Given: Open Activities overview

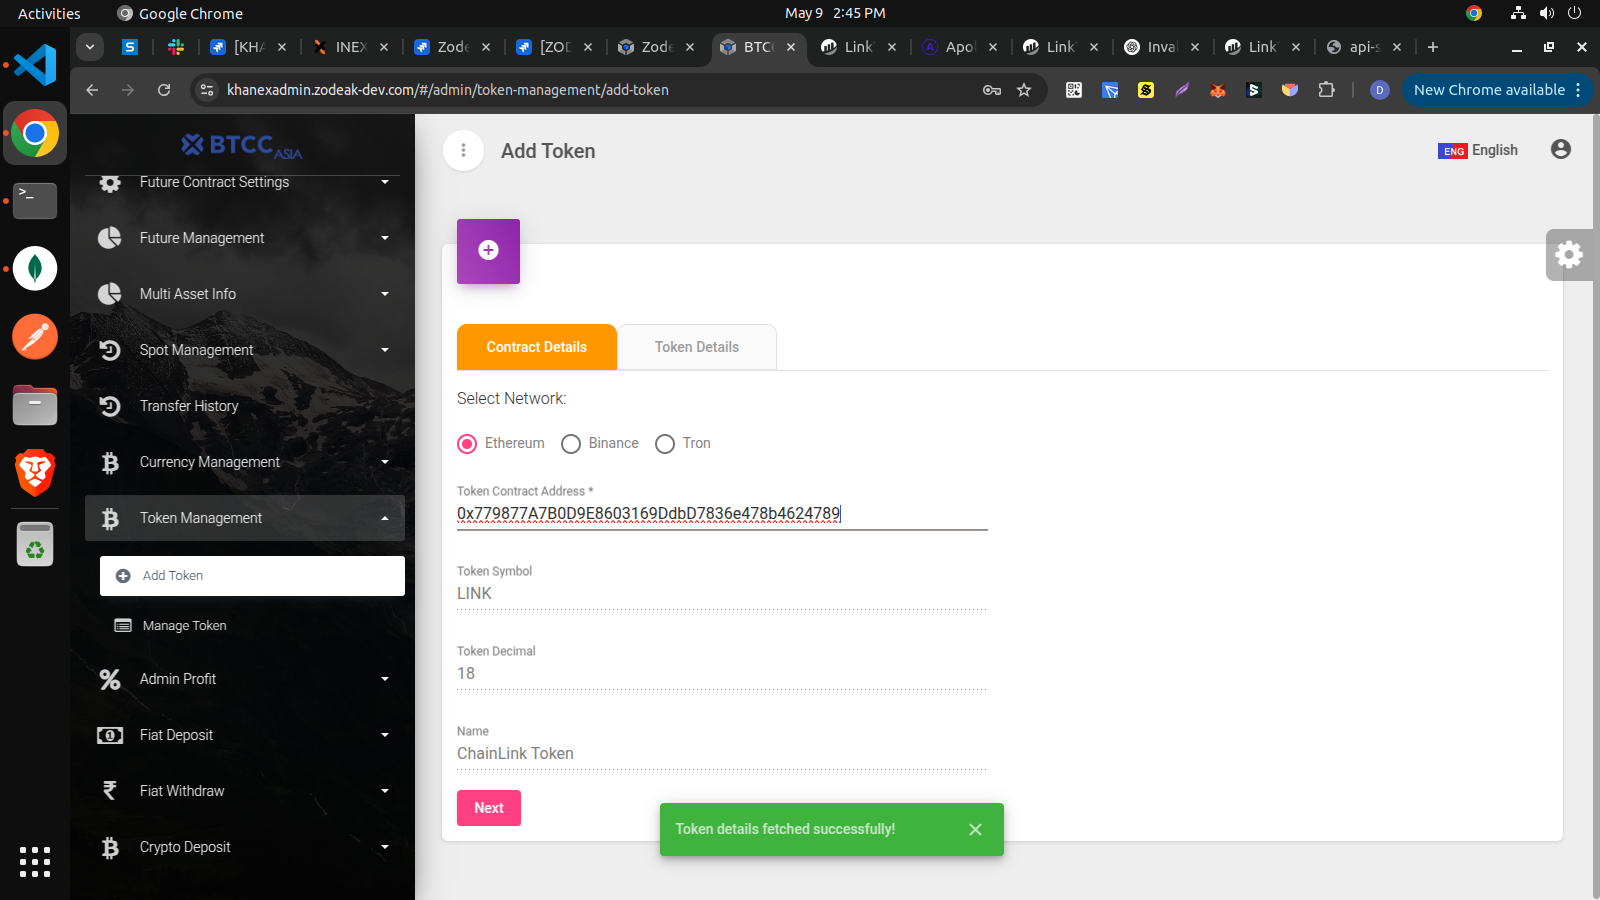Looking at the screenshot, I should click(x=49, y=13).
